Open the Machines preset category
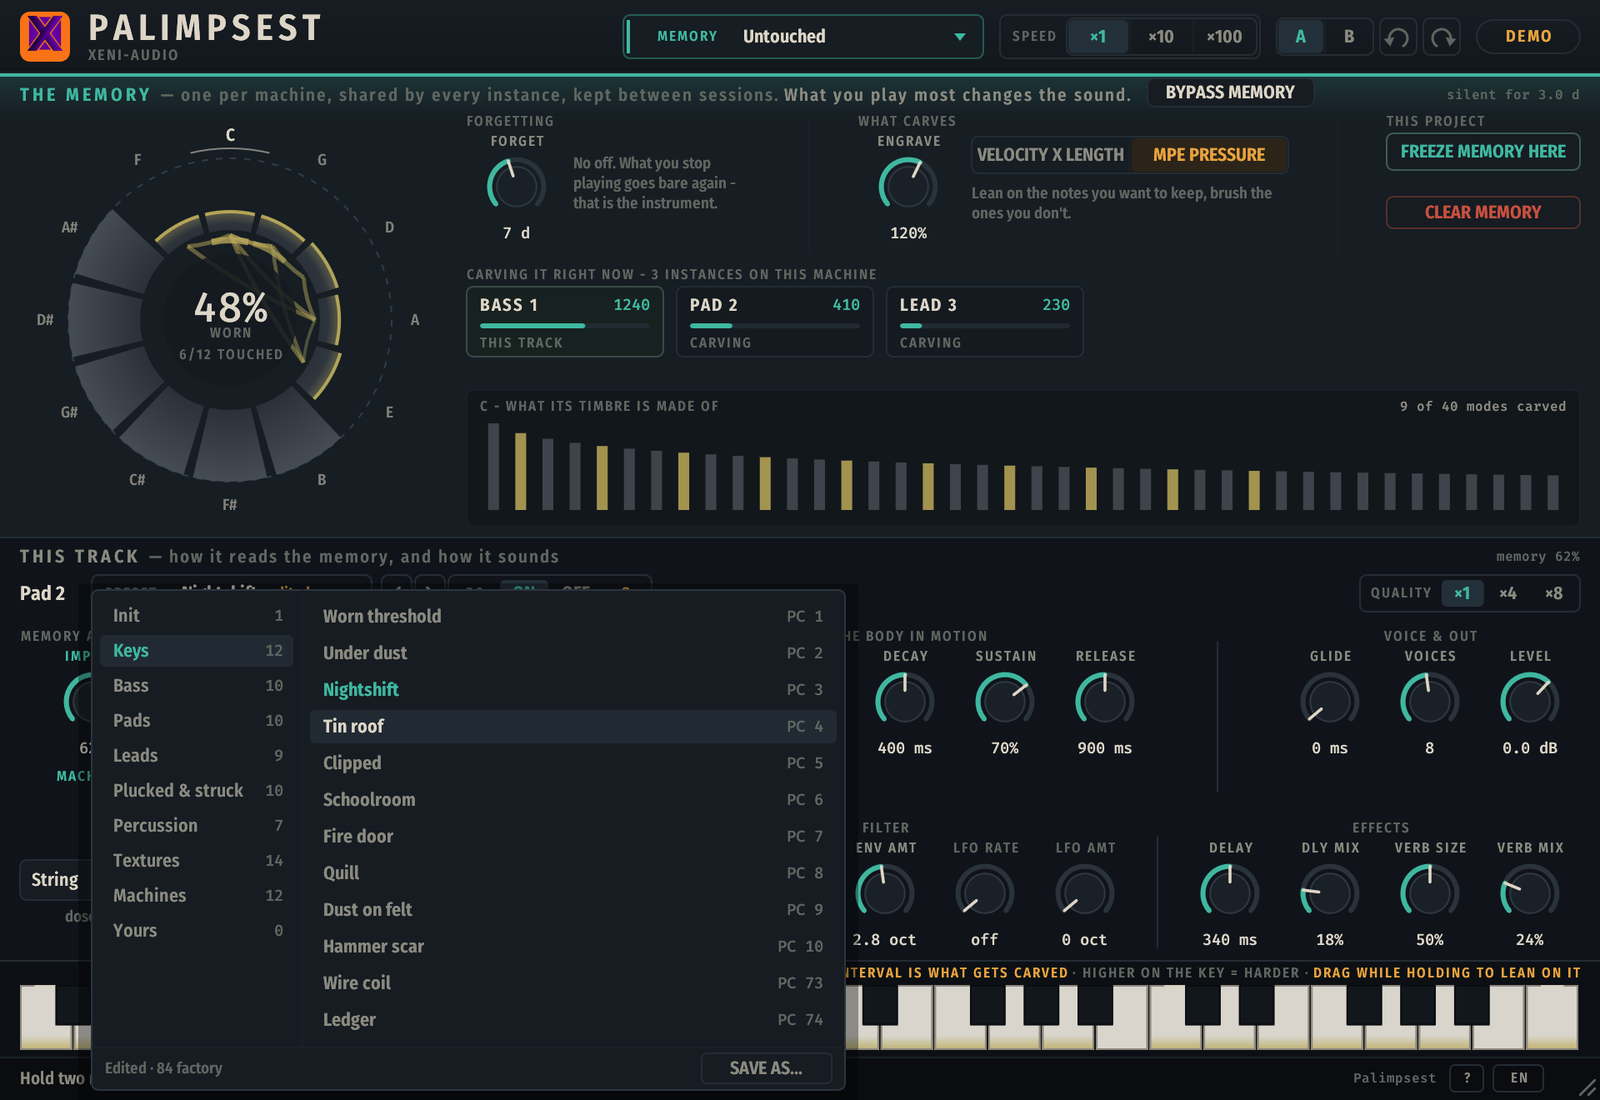The image size is (1600, 1100). (x=197, y=896)
